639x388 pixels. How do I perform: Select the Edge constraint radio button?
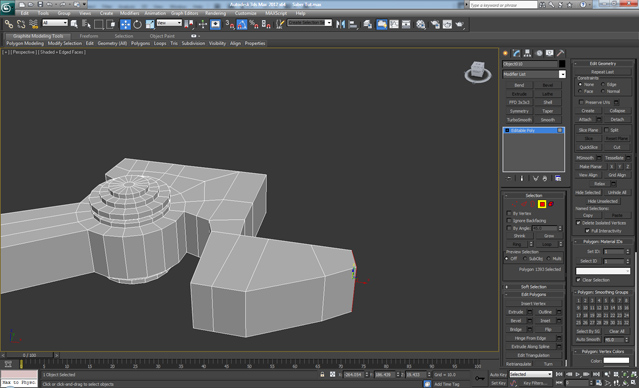click(x=603, y=84)
